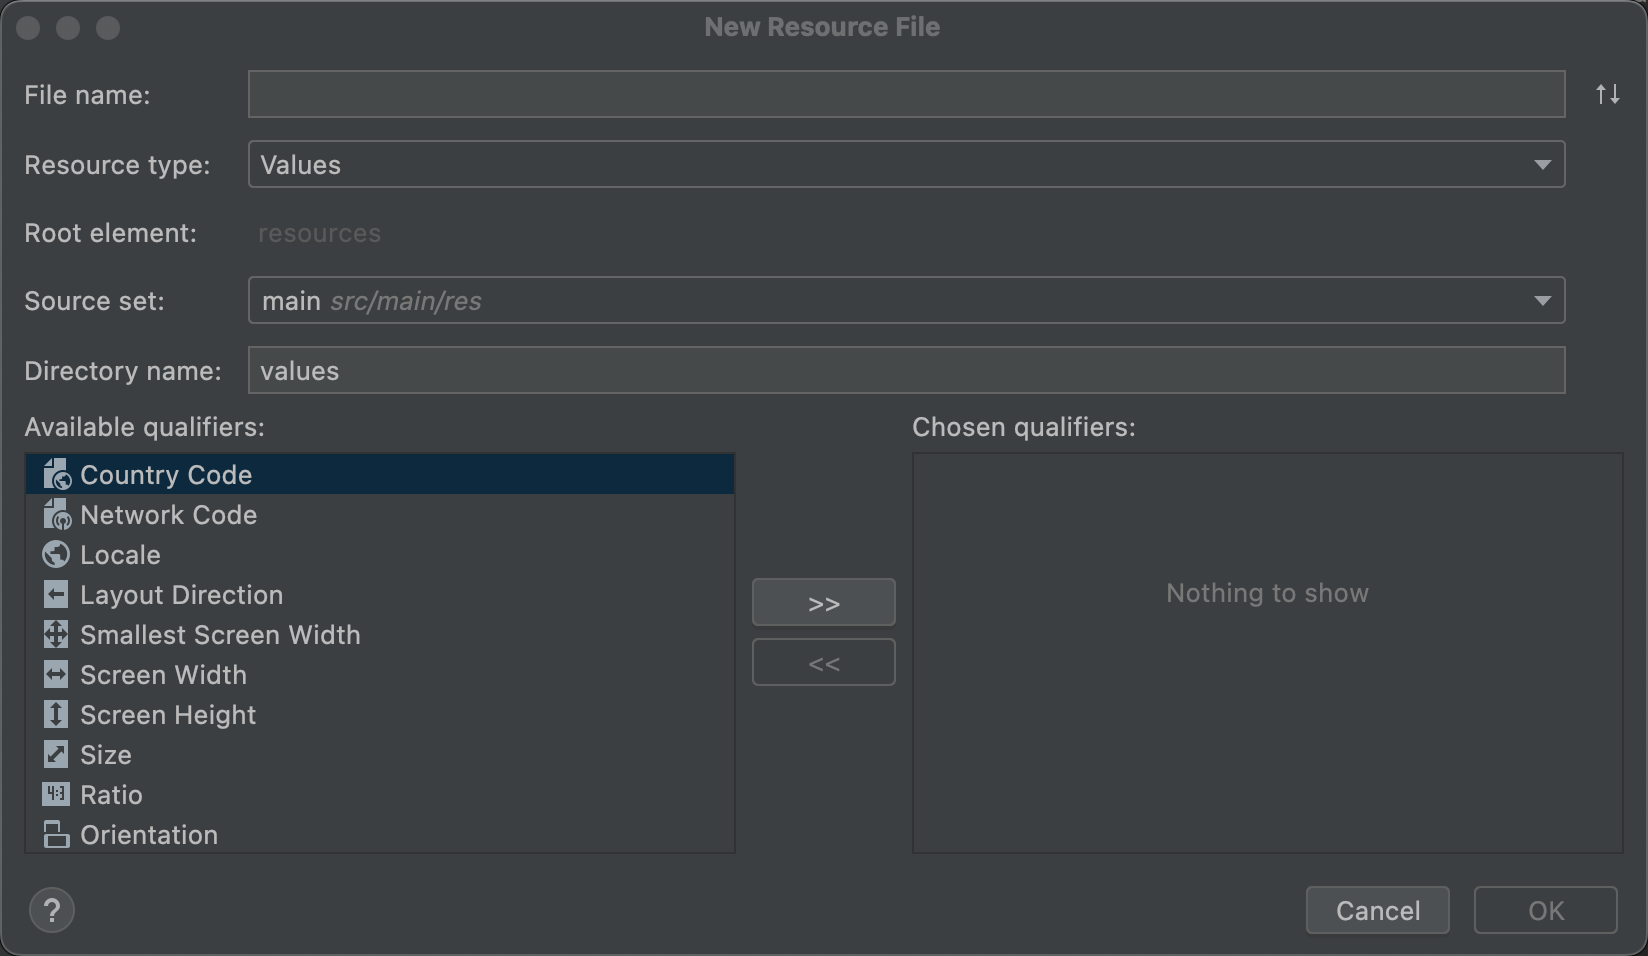Click the Locale globe icon
The width and height of the screenshot is (1648, 956).
coord(56,555)
